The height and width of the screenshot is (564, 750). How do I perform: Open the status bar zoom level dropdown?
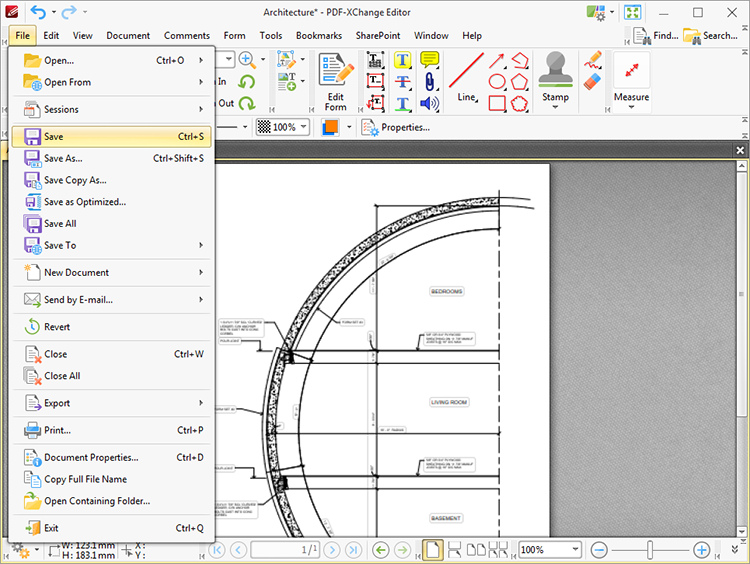point(575,550)
